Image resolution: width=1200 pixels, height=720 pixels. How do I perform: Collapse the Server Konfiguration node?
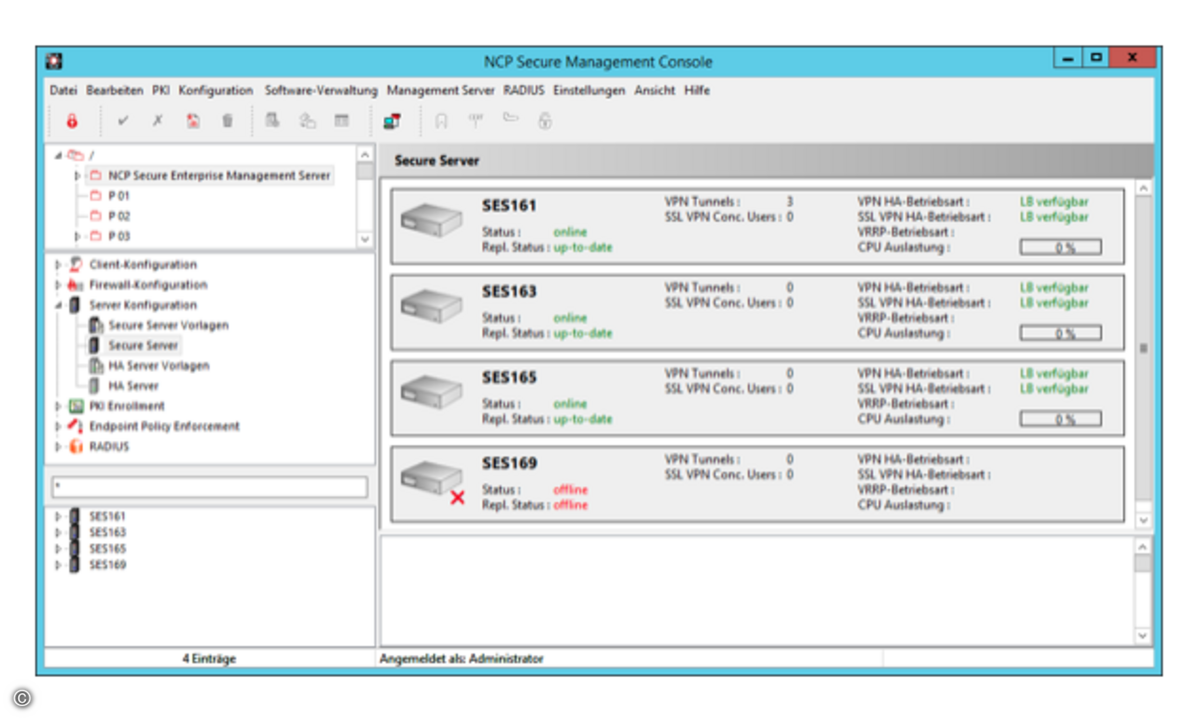click(x=59, y=305)
